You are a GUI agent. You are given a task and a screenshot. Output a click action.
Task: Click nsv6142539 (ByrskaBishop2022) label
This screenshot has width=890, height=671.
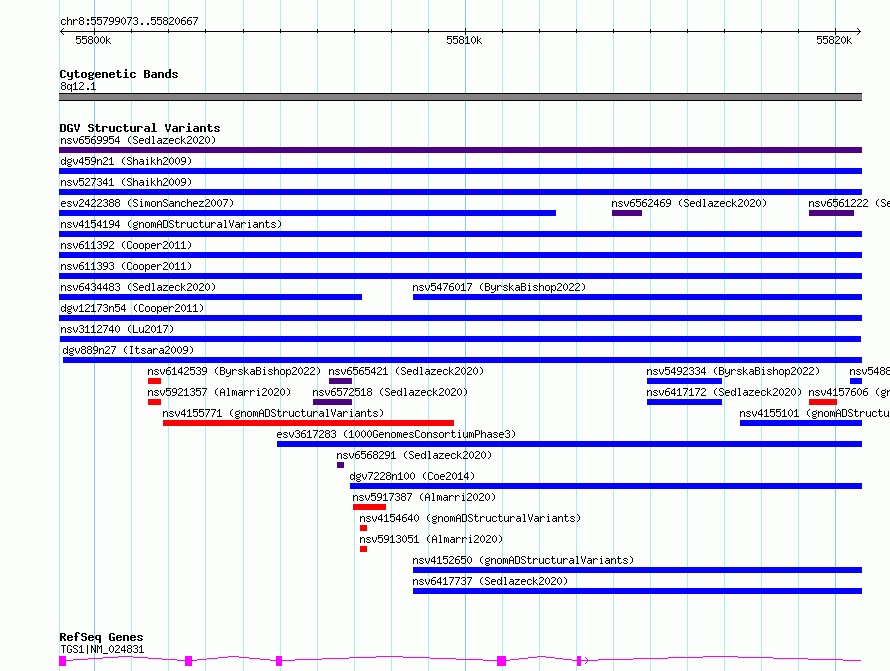pos(234,371)
